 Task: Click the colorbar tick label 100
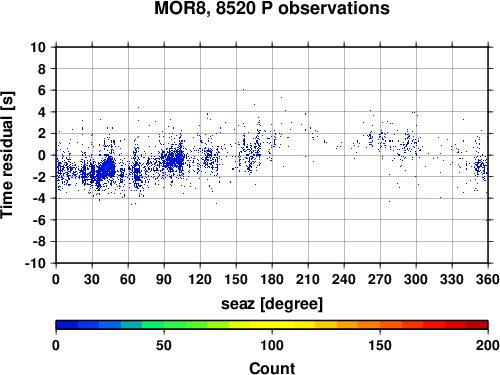coord(272,345)
